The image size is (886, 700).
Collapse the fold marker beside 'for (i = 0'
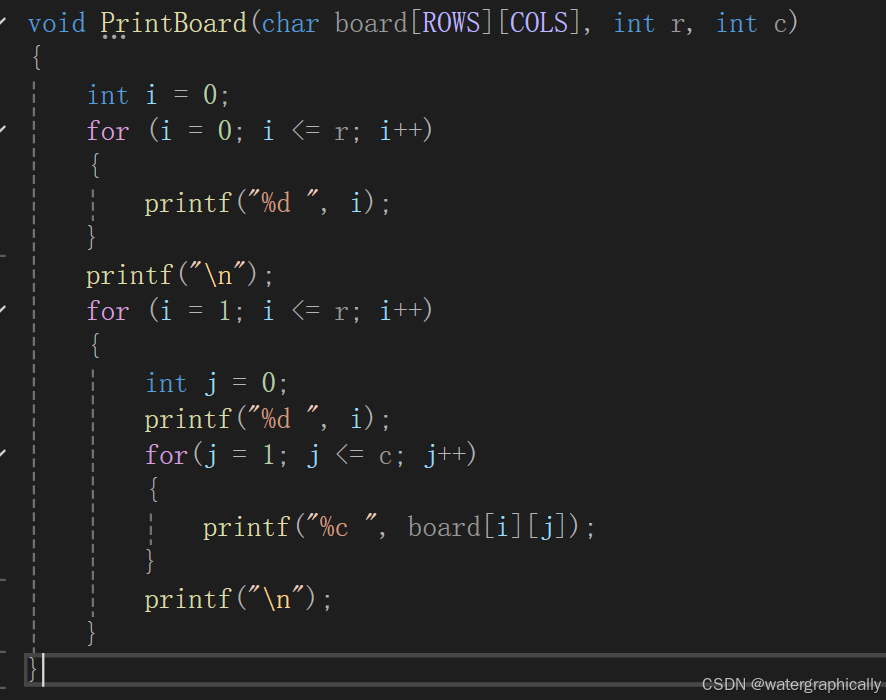pos(3,131)
